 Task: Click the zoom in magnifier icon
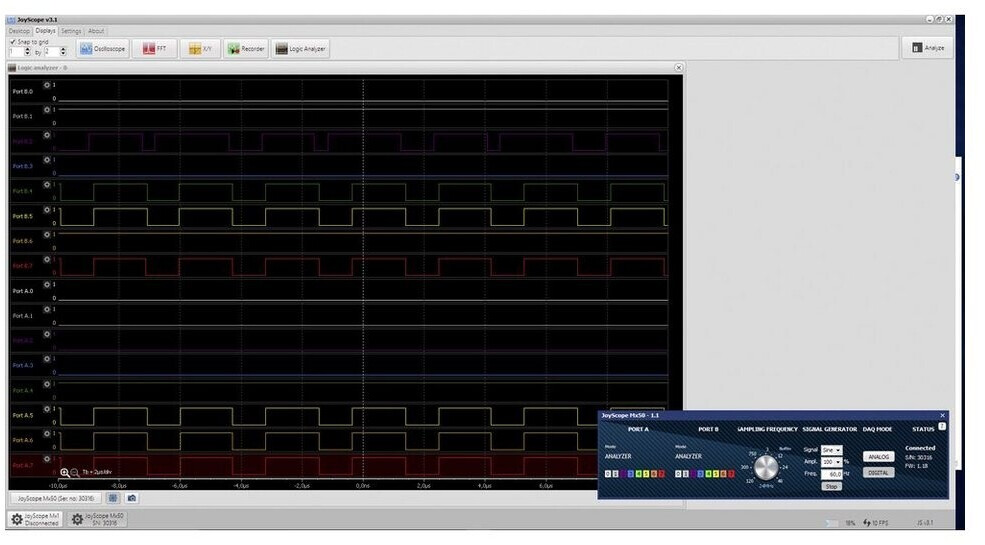tap(65, 472)
